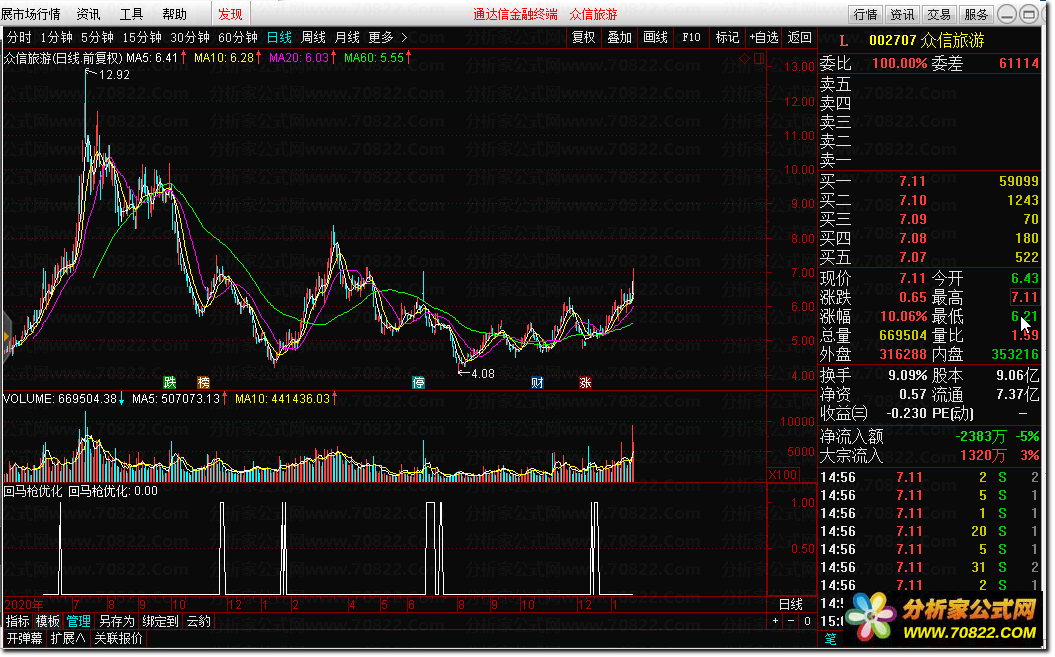Select the 月线 monthly period
This screenshot has width=1055, height=657.
pos(347,38)
